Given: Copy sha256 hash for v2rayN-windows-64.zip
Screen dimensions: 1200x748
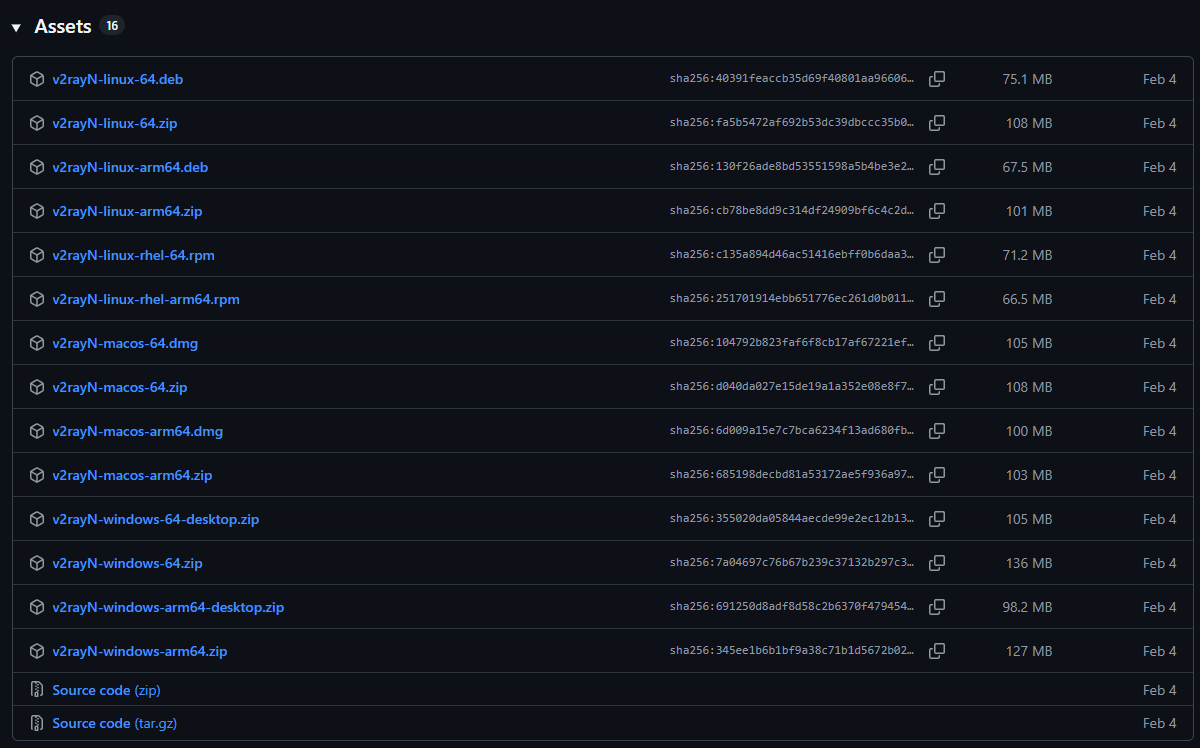Looking at the screenshot, I should point(937,563).
